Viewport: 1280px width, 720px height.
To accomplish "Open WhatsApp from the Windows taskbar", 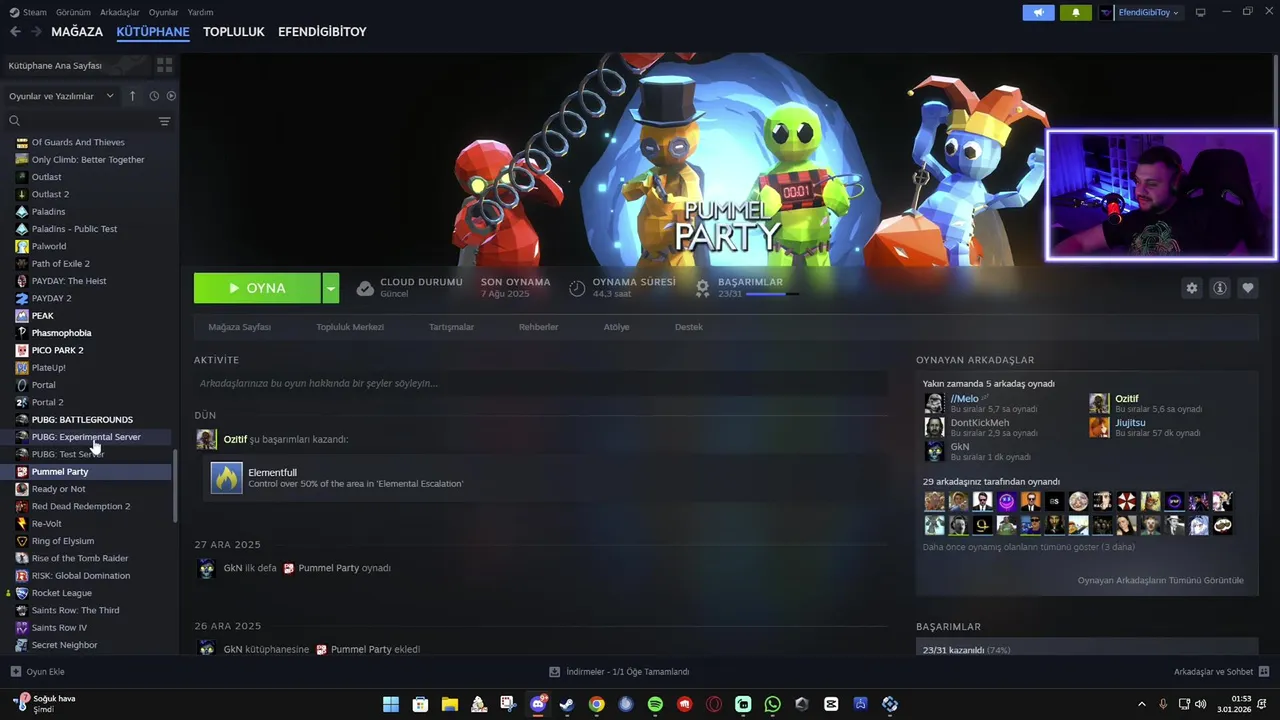I will [772, 704].
